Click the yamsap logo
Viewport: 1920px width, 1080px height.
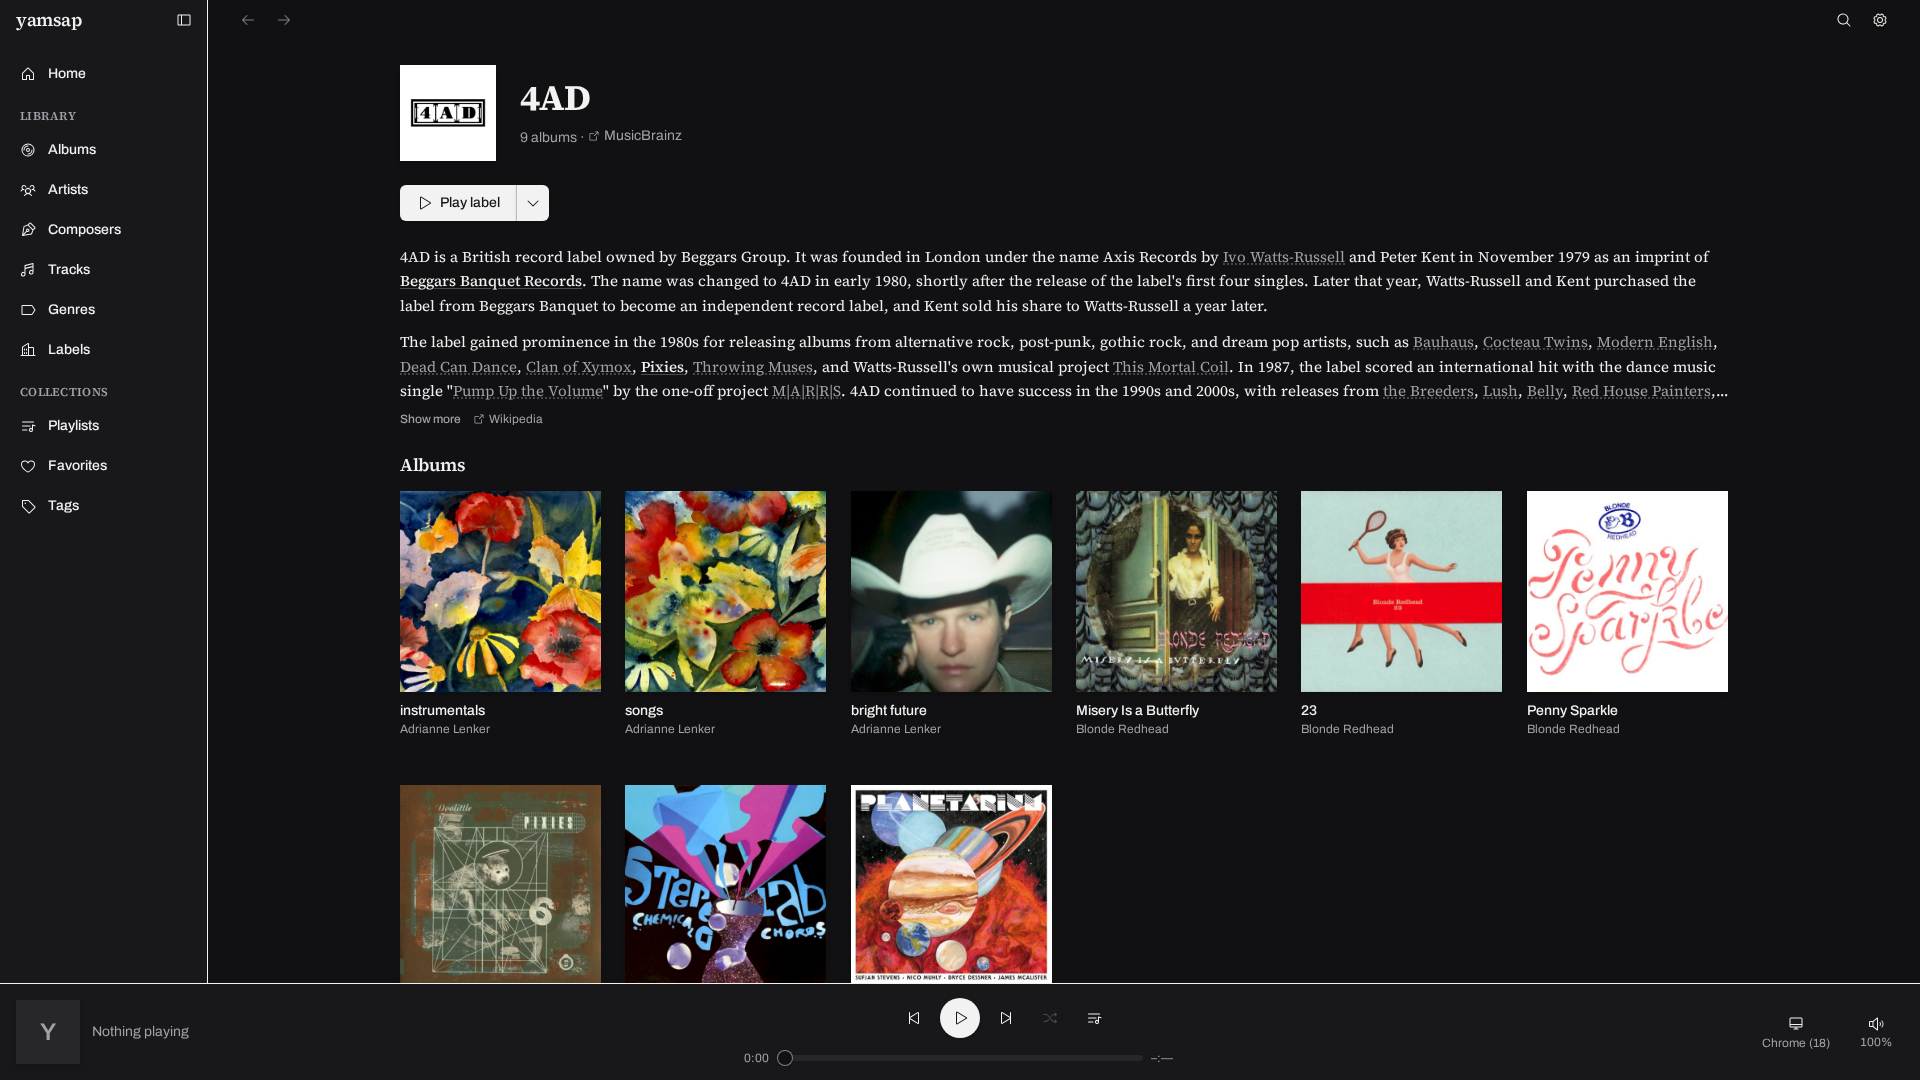pos(49,21)
